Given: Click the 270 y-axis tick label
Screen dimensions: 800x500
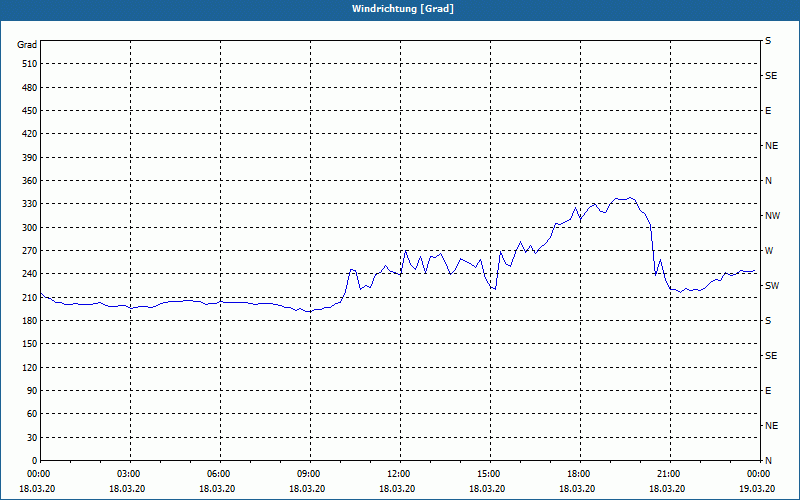Looking at the screenshot, I should pos(30,251).
